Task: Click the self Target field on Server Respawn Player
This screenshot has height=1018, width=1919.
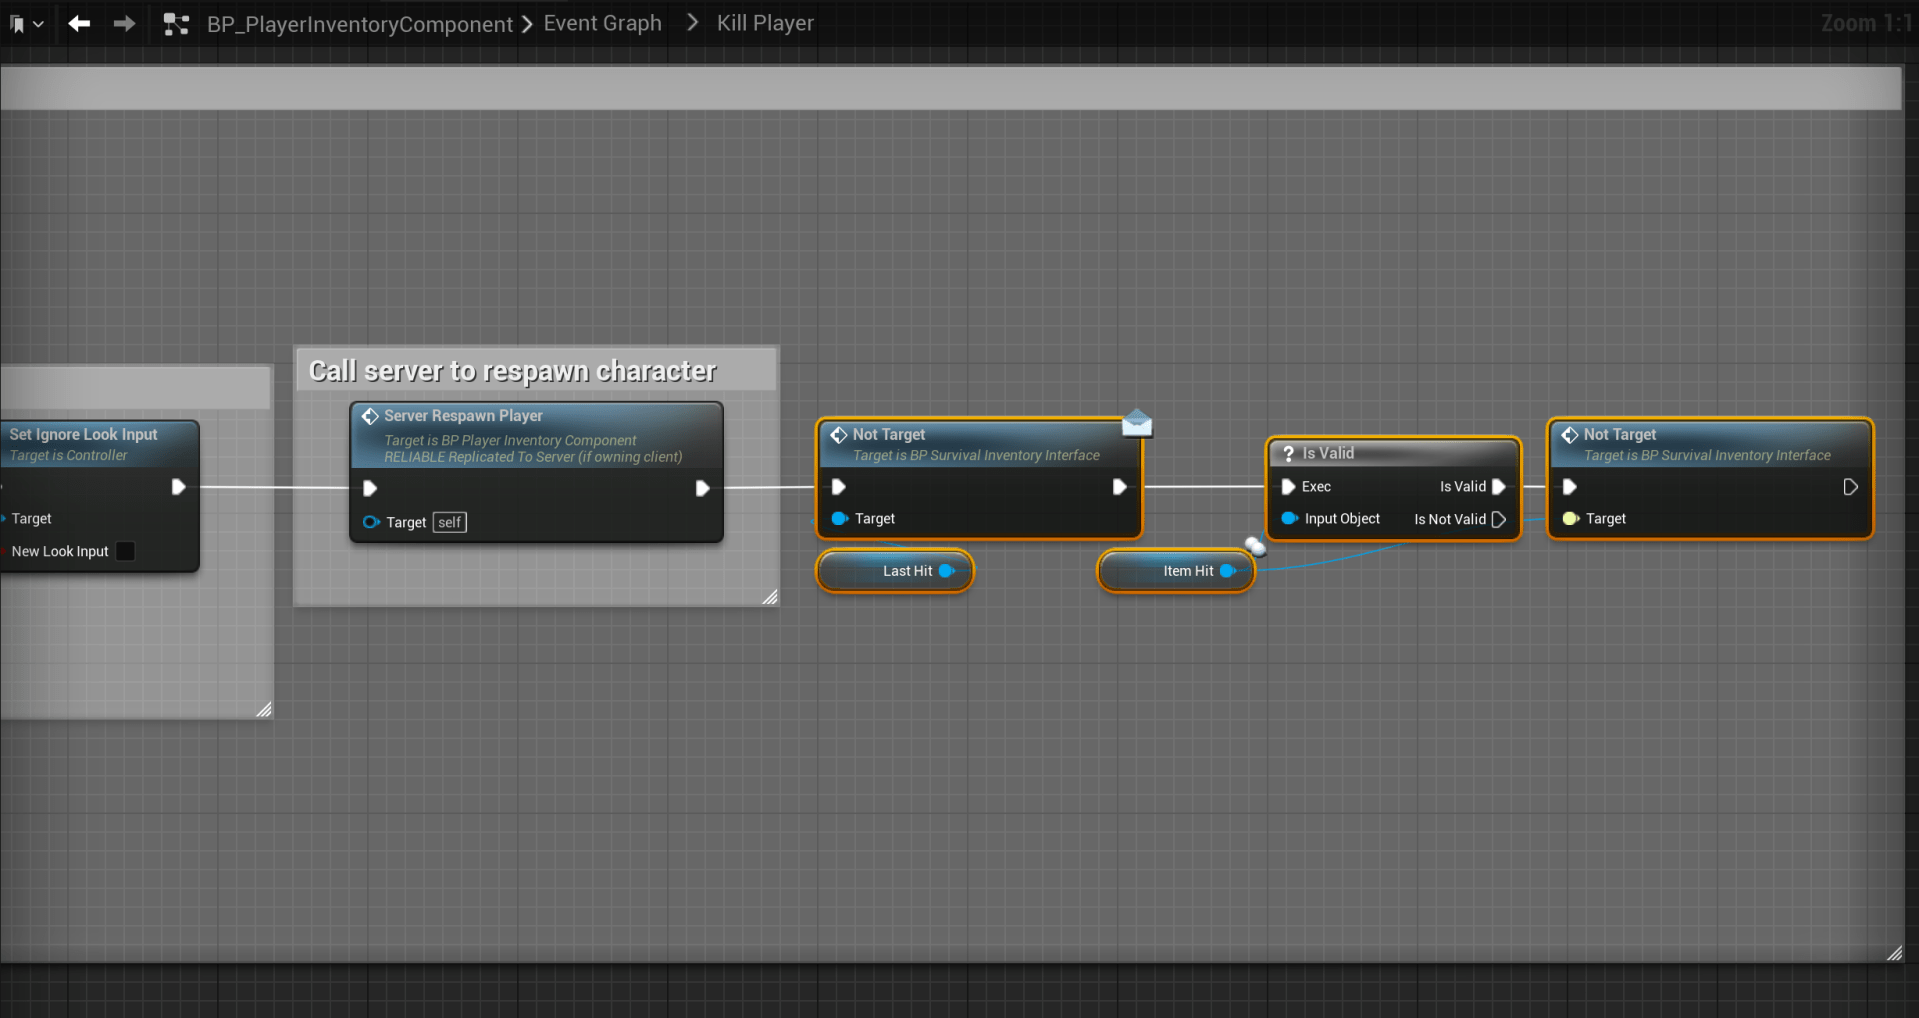Action: 450,522
